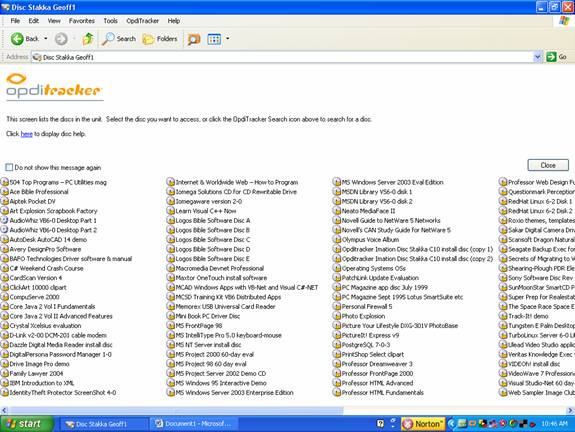
Task: Open the View menu
Action: (54, 21)
